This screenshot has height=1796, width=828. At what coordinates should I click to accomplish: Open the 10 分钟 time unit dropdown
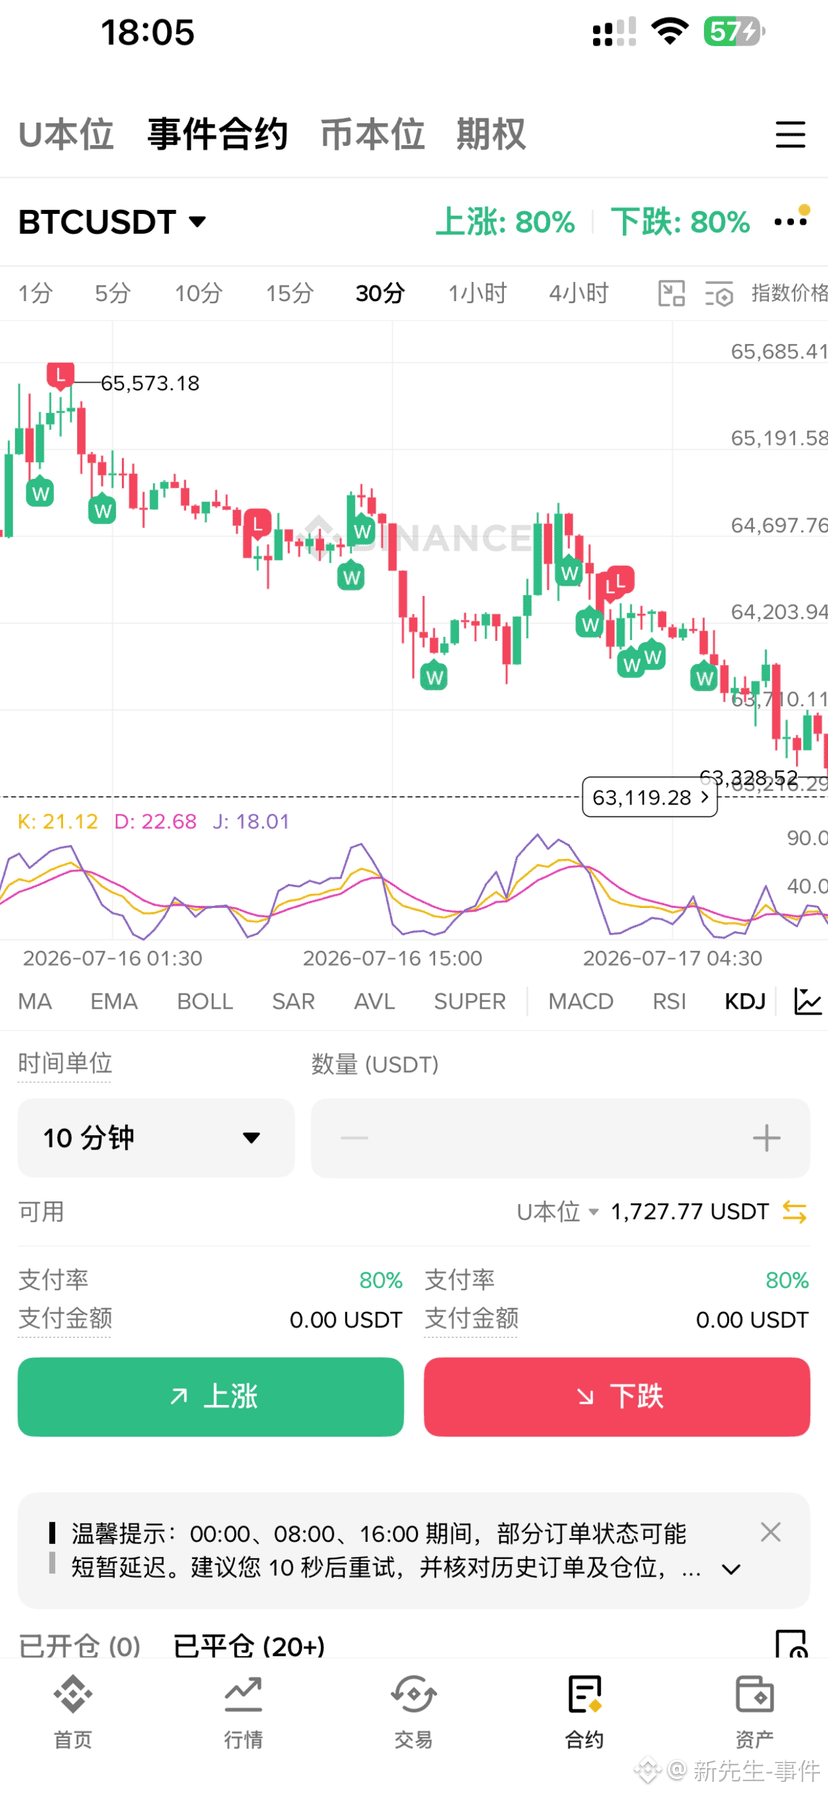(x=156, y=1138)
